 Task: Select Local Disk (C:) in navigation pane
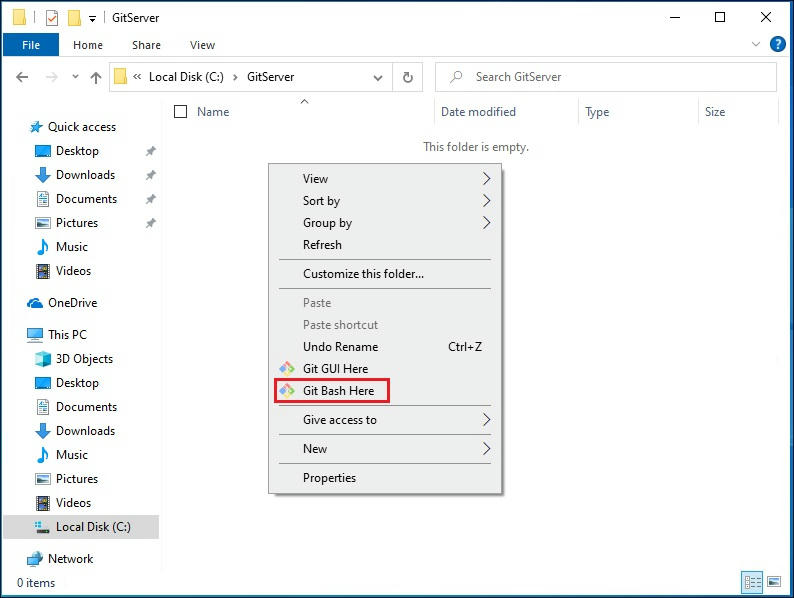click(x=81, y=527)
